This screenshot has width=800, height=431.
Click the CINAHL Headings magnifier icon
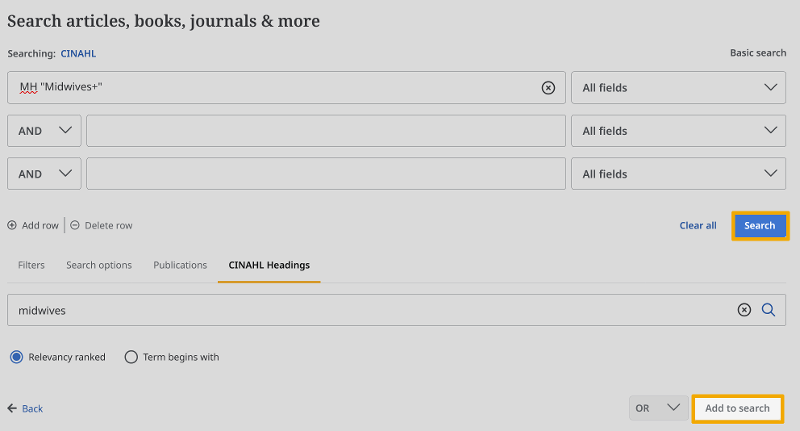pyautogui.click(x=768, y=310)
